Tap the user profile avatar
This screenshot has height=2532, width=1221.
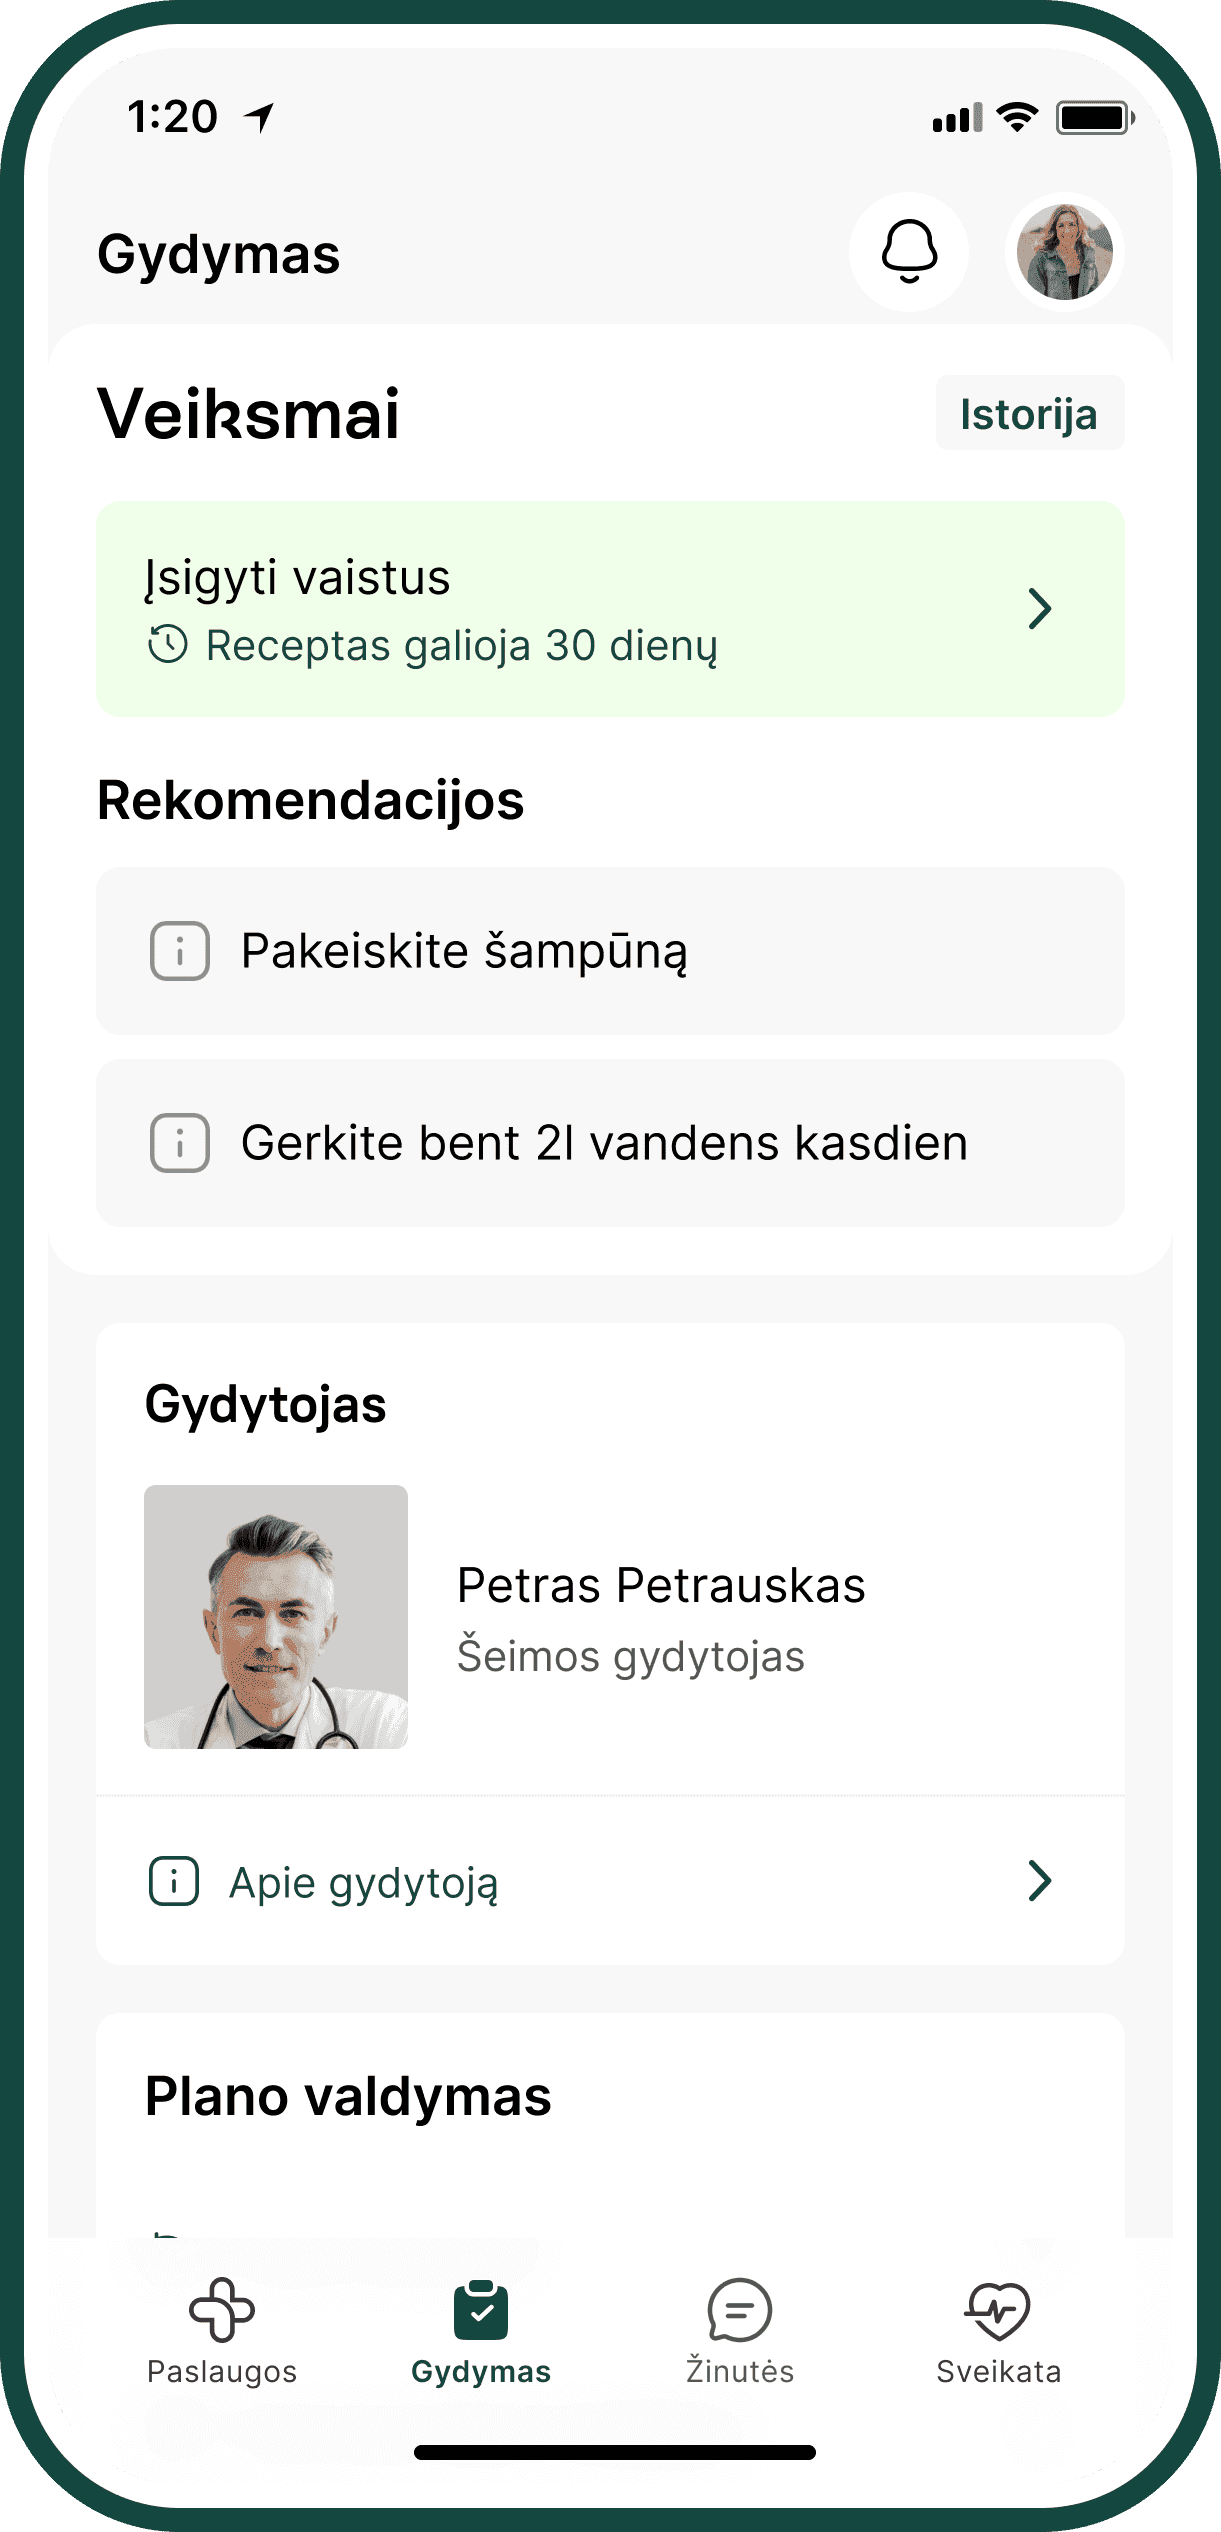pos(1064,252)
